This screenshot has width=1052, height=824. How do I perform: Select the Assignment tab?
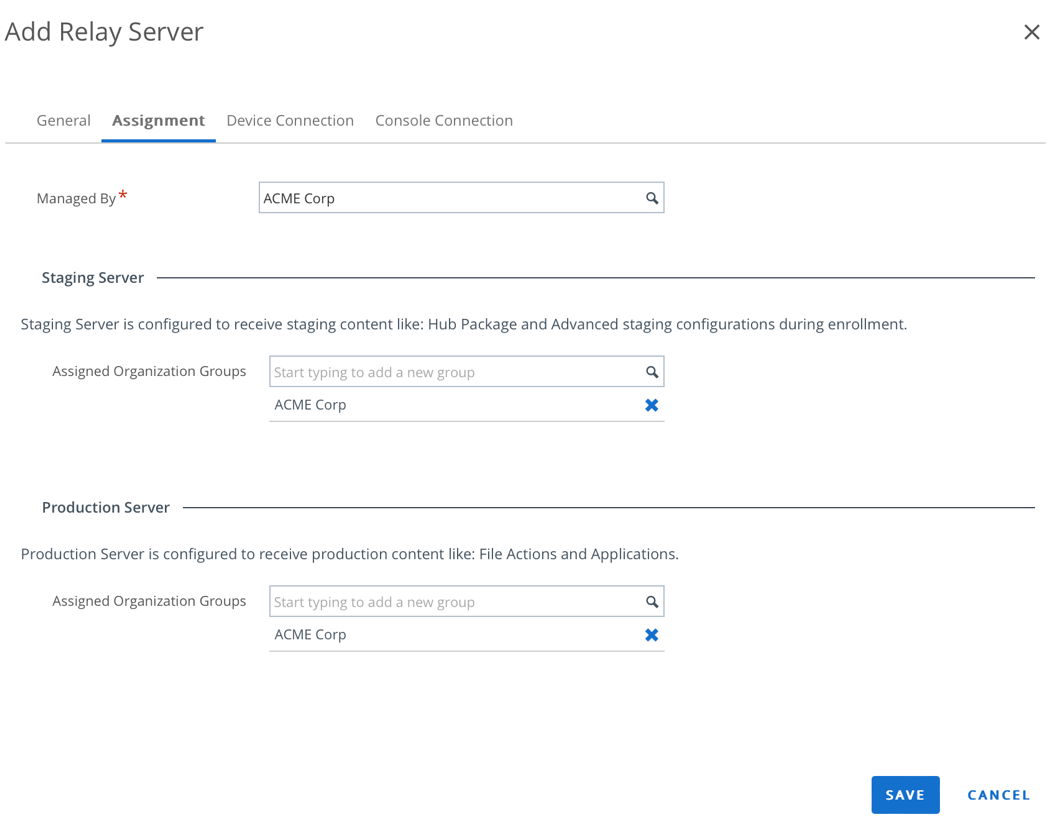(x=158, y=120)
